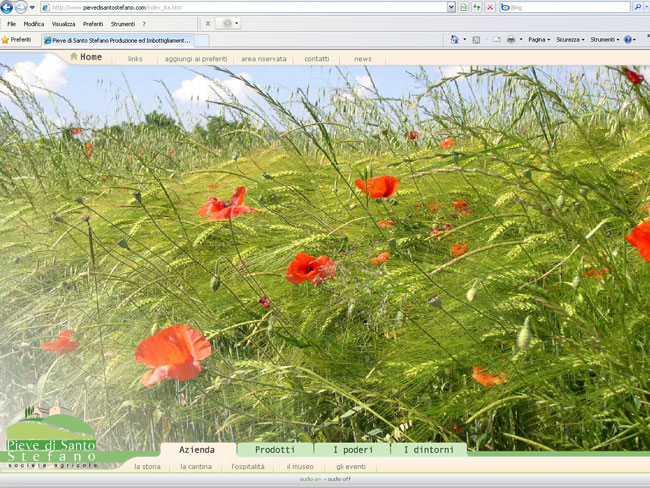Viewport: 650px width, 488px height.
Task: Open the news page link
Action: pyautogui.click(x=363, y=59)
